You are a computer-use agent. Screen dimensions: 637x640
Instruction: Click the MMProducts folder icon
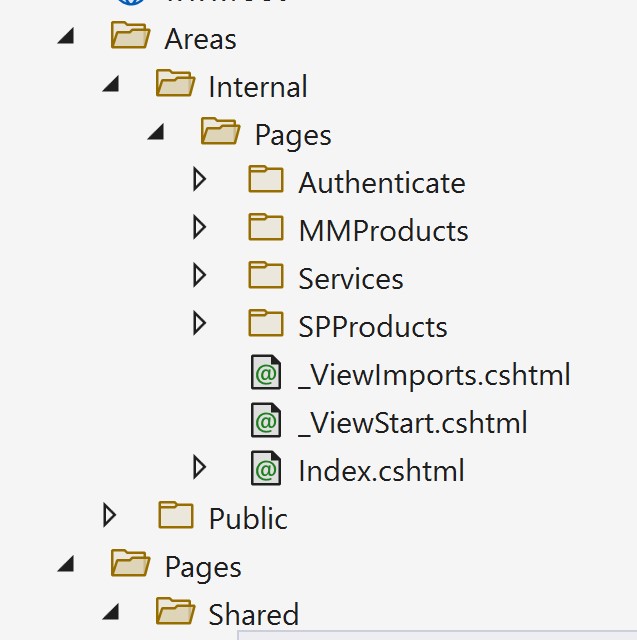[x=266, y=227]
